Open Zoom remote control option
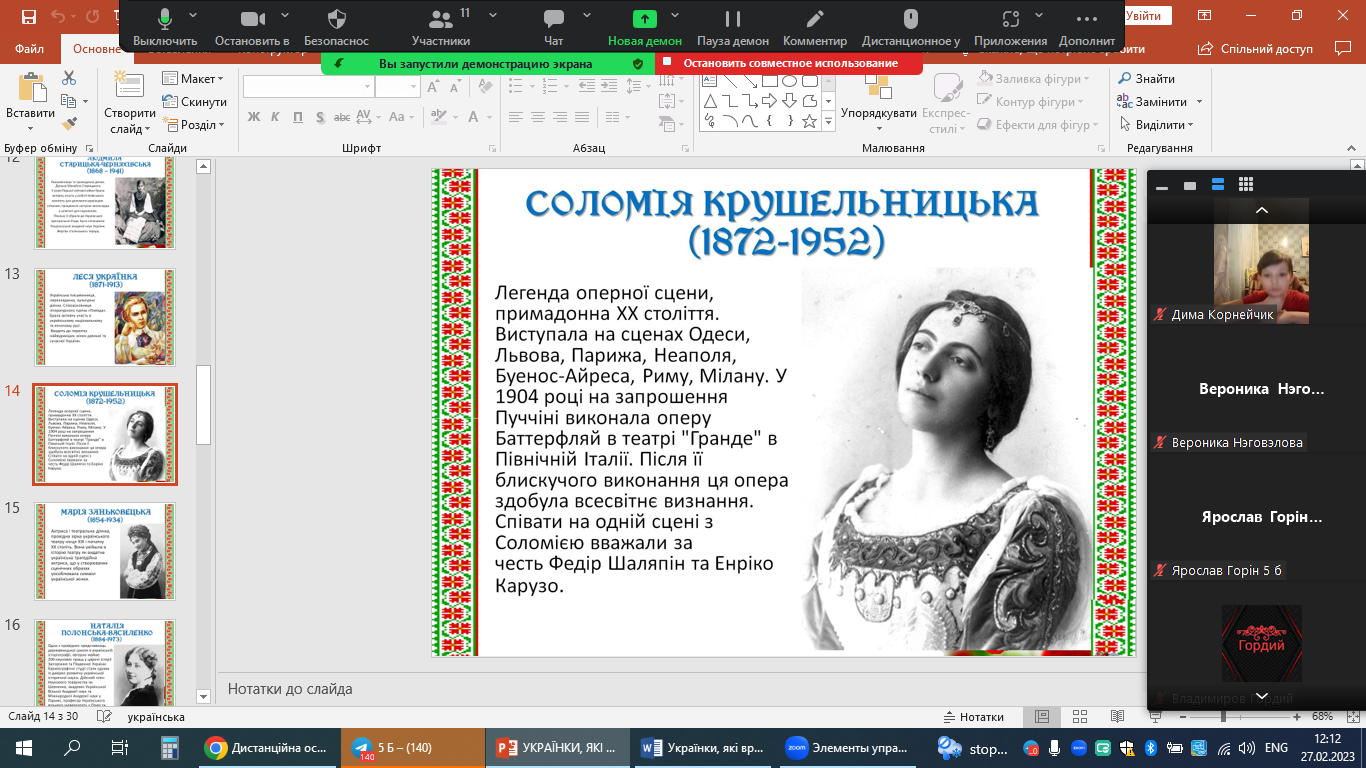This screenshot has width=1366, height=768. [x=910, y=28]
